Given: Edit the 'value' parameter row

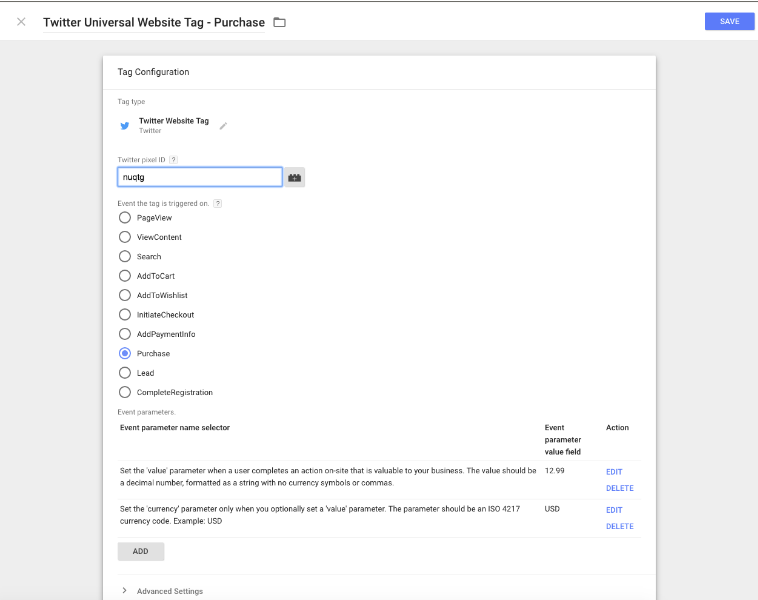Looking at the screenshot, I should click(613, 471).
